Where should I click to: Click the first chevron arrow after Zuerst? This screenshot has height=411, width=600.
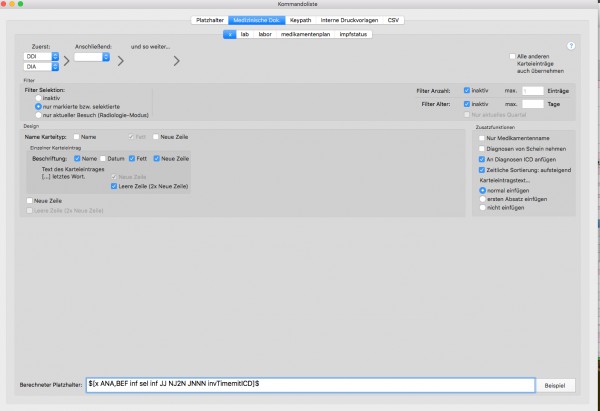tap(67, 61)
